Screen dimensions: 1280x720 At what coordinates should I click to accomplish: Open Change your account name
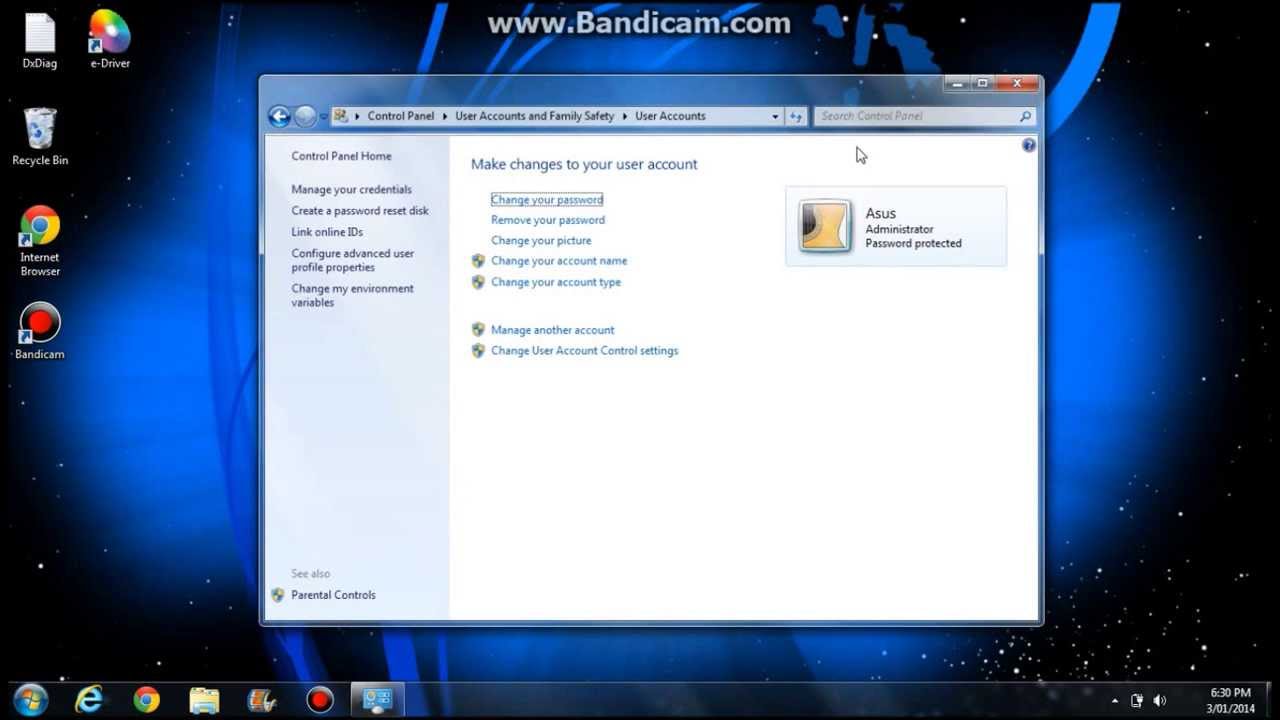[559, 261]
